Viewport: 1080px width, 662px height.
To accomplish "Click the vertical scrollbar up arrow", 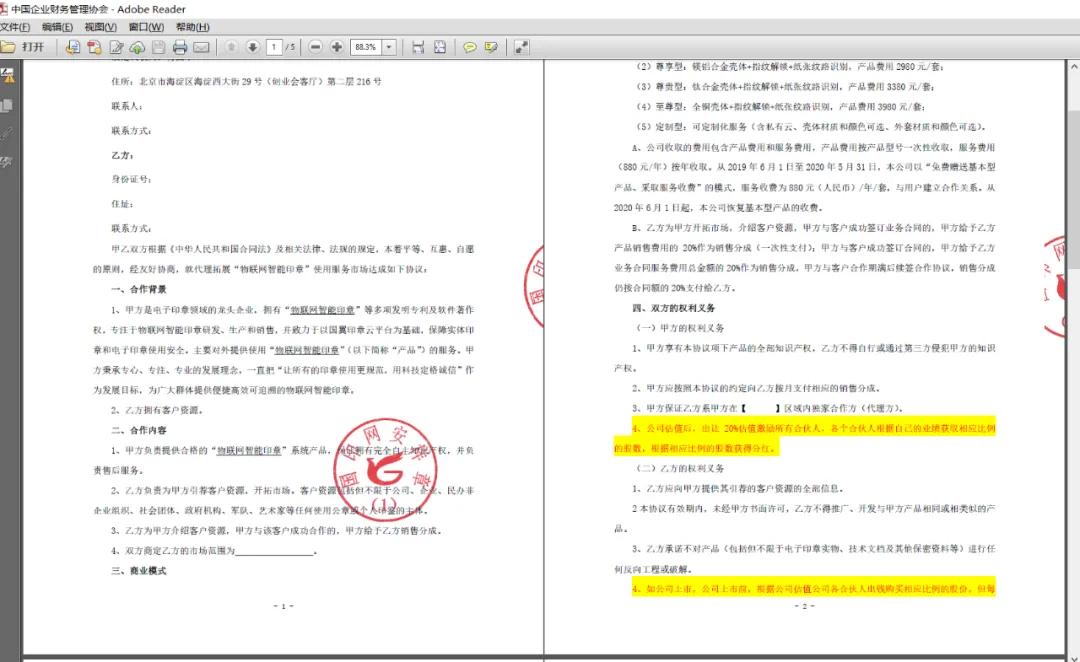I will point(1074,67).
